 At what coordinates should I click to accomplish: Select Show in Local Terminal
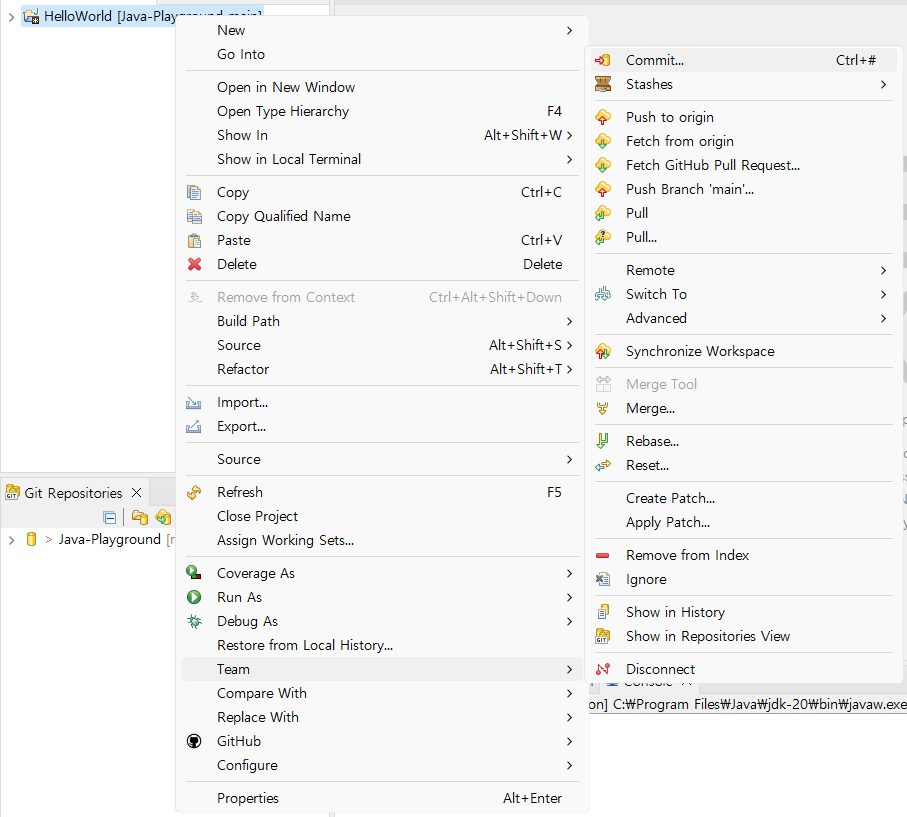click(x=382, y=159)
